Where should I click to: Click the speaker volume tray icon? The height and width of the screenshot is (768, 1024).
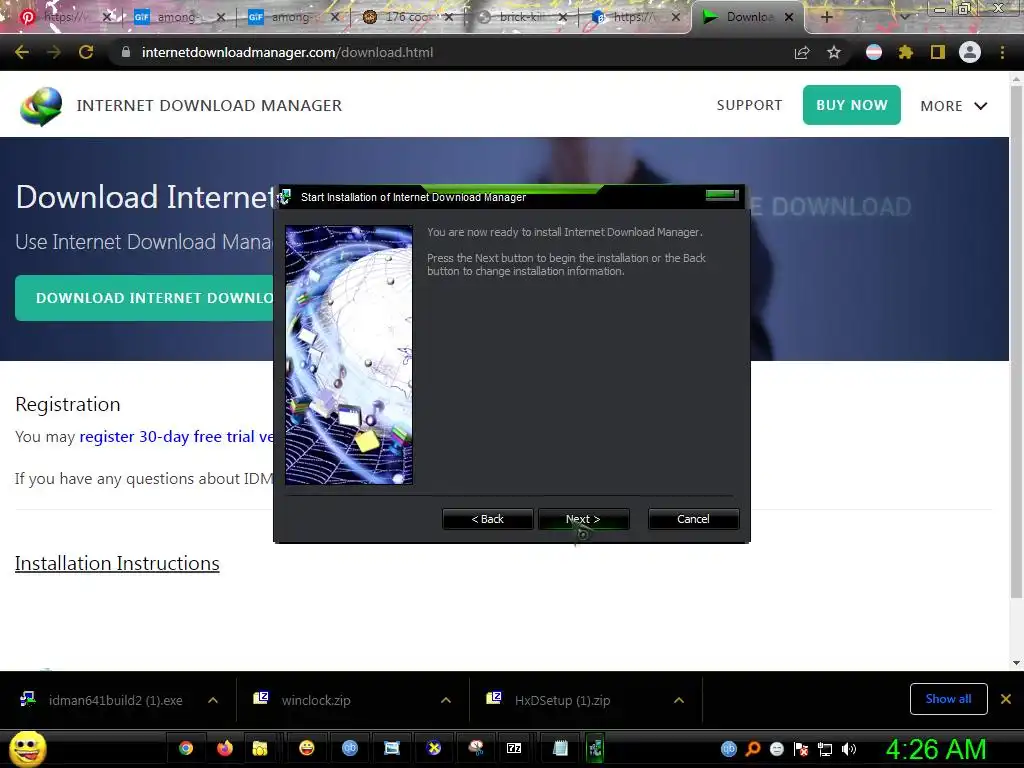tap(849, 749)
